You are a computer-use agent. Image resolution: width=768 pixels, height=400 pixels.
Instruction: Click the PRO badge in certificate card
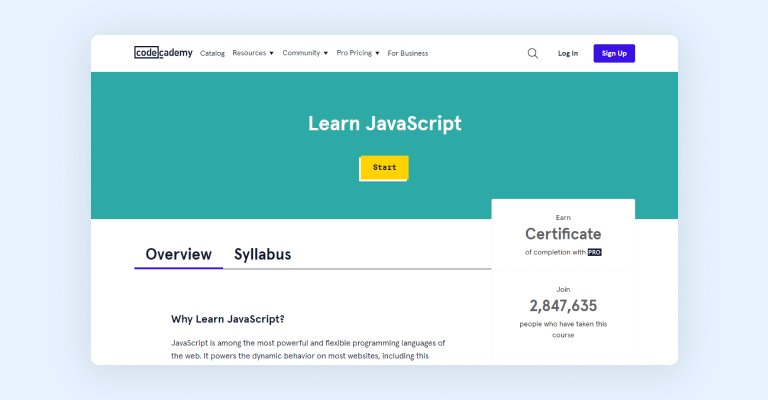pos(595,252)
